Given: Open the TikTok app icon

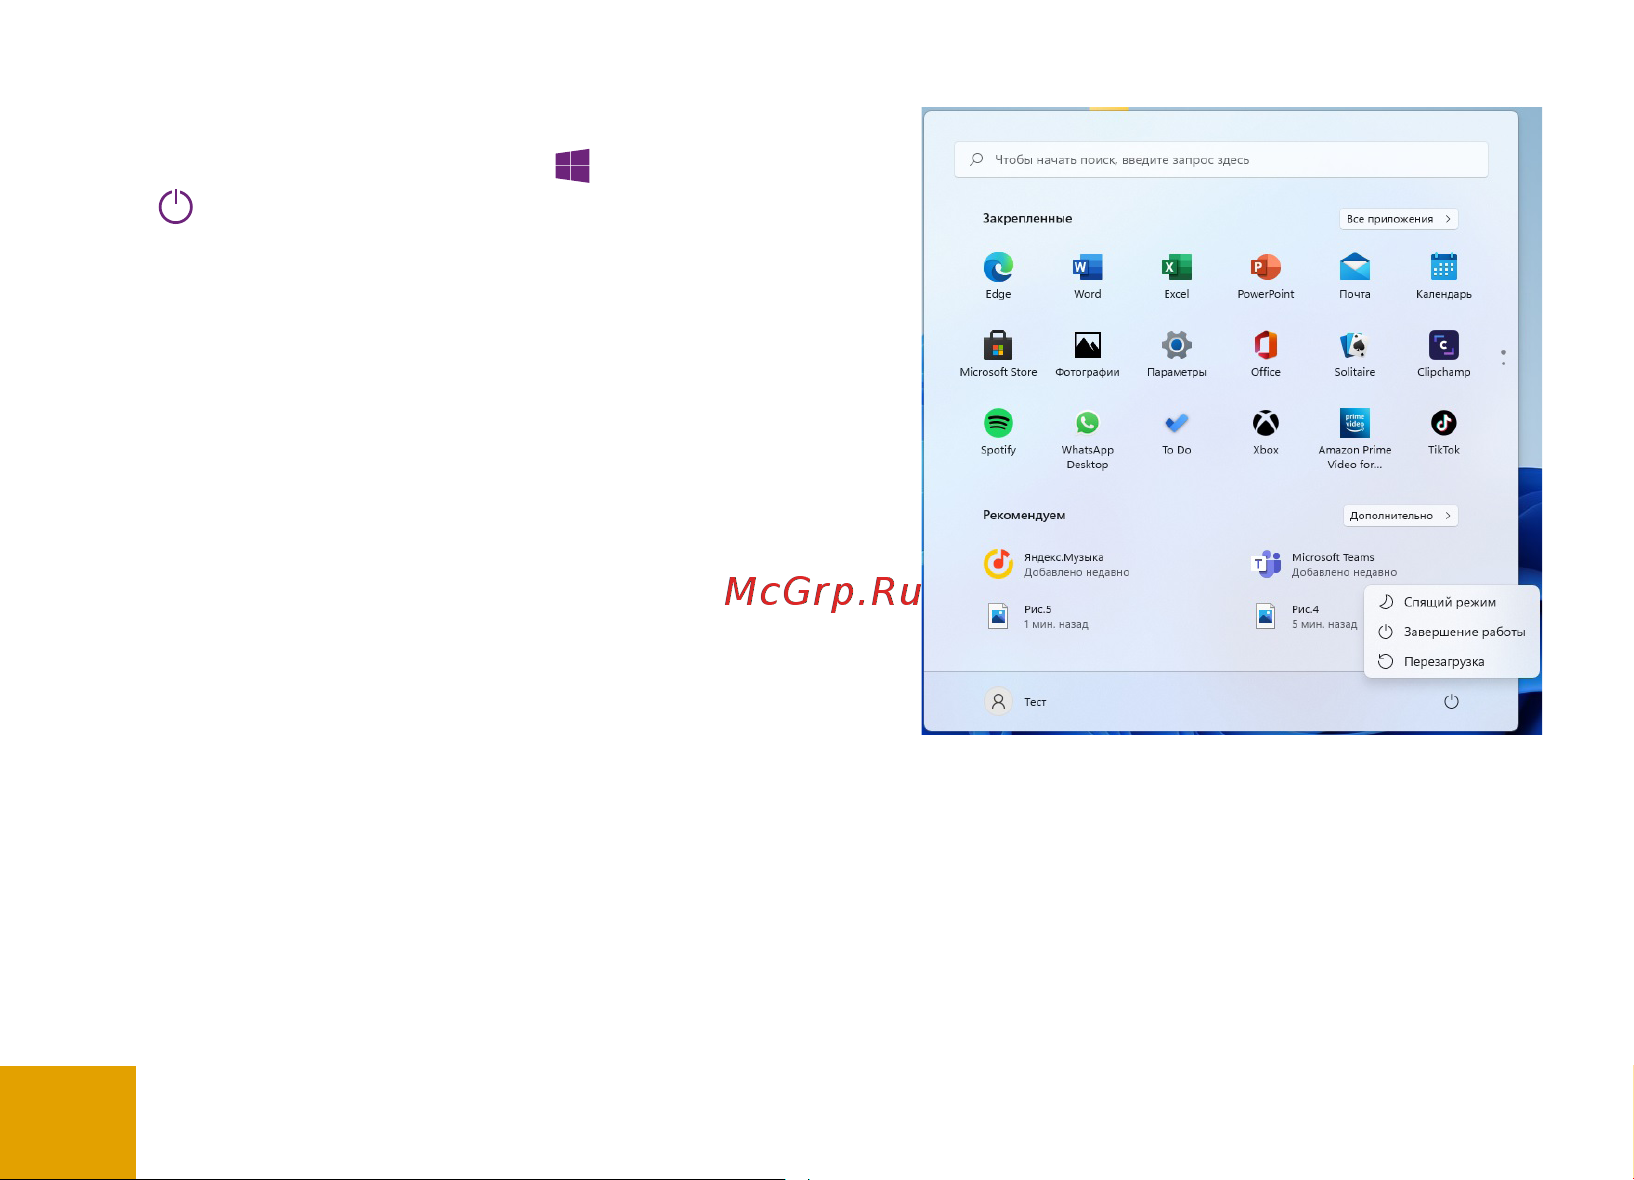Looking at the screenshot, I should coord(1443,423).
